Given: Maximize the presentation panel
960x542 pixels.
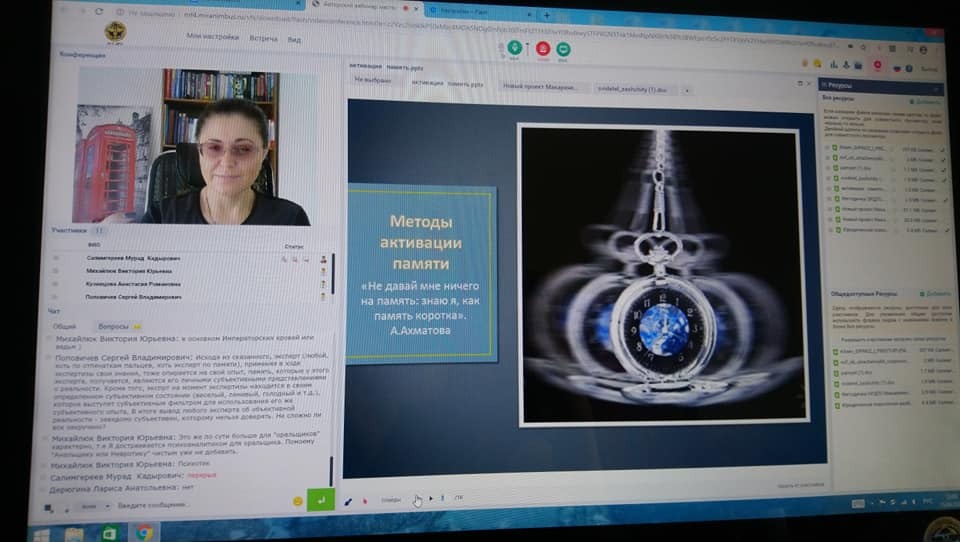Looking at the screenshot, I should pyautogui.click(x=800, y=83).
